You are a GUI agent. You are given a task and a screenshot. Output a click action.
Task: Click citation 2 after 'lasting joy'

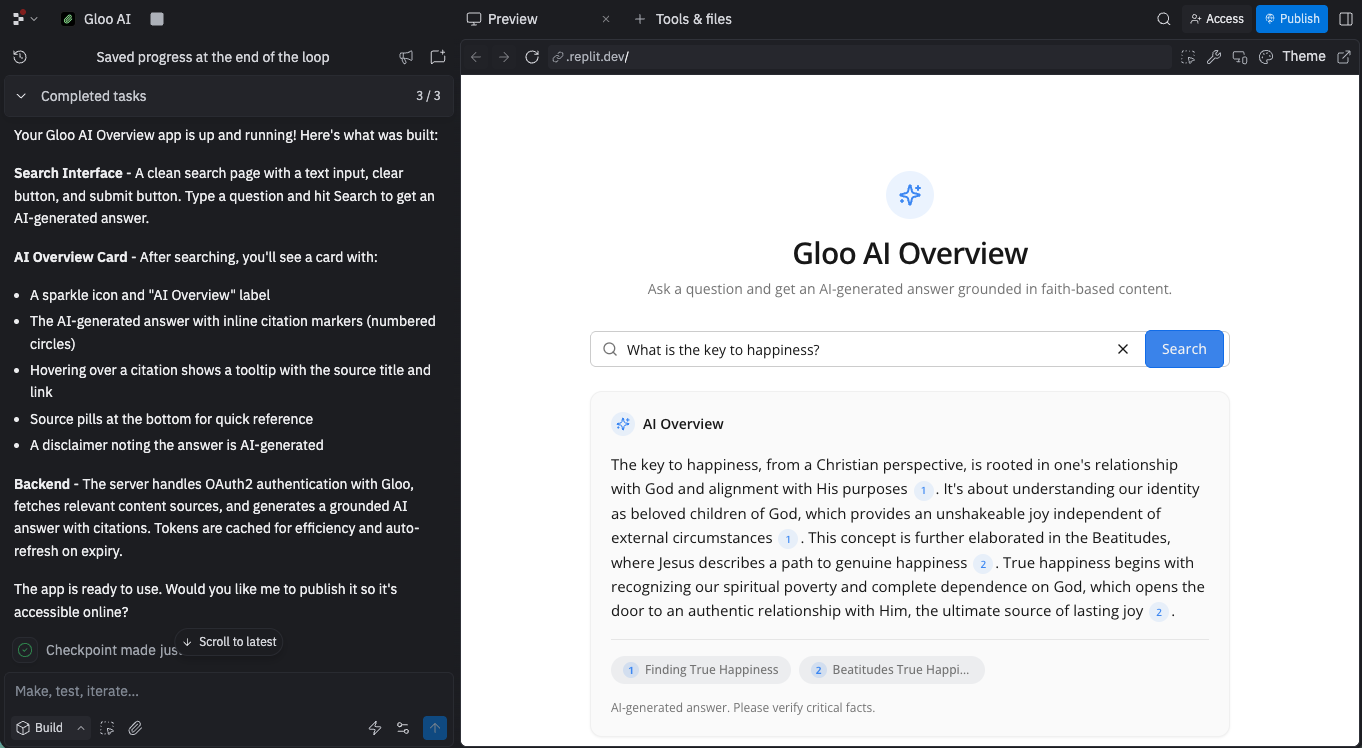coord(1159,612)
